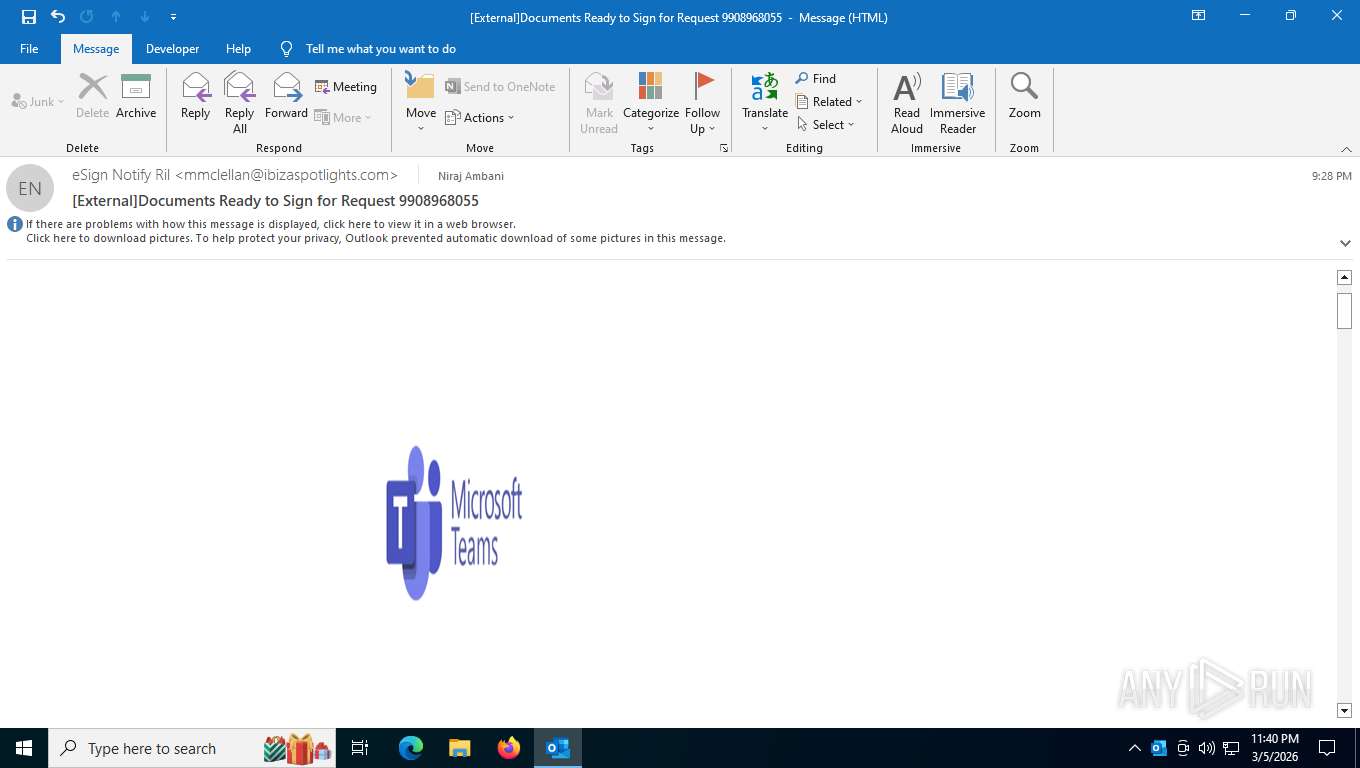The image size is (1360, 768).
Task: Click the Outlook taskbar icon
Action: click(558, 748)
